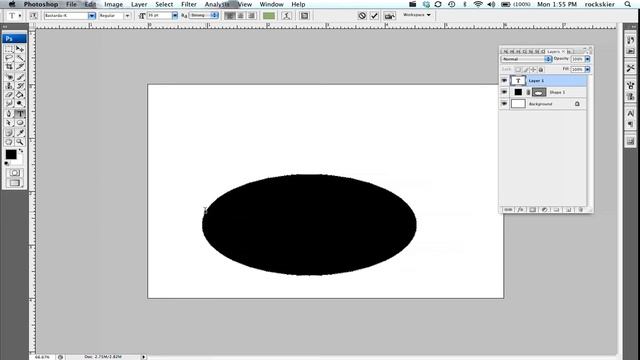Select the Ellipse shape tool
The height and width of the screenshot is (360, 640).
(x=20, y=123)
